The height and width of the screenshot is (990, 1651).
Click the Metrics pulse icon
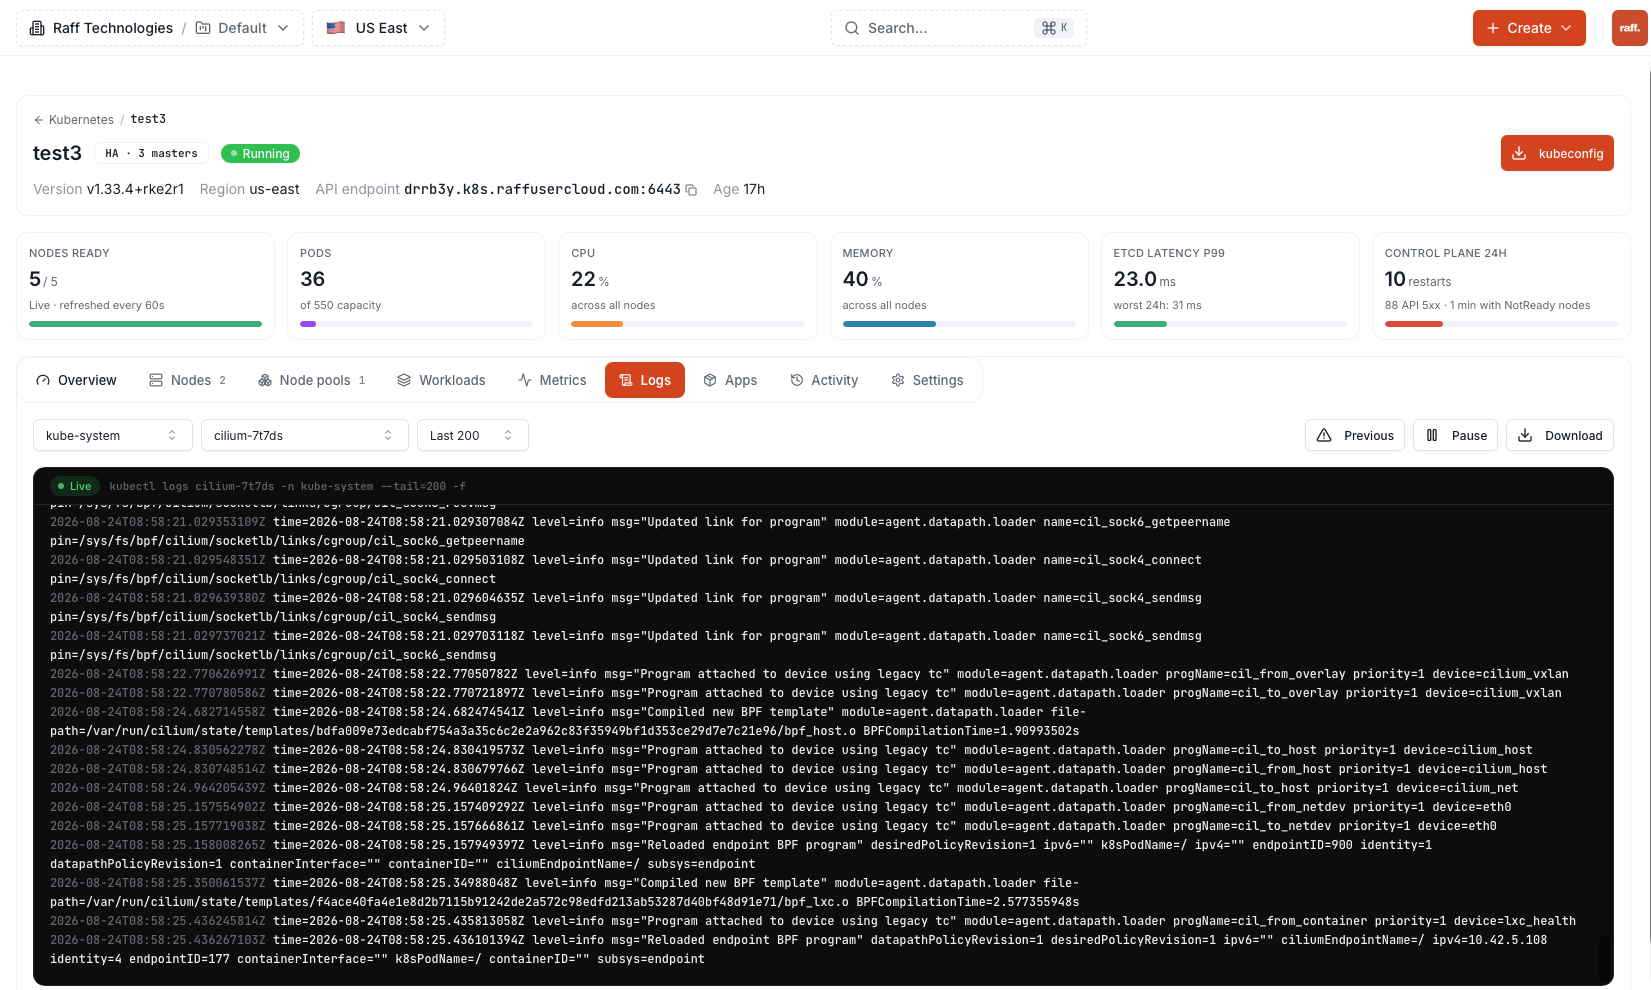pos(525,380)
